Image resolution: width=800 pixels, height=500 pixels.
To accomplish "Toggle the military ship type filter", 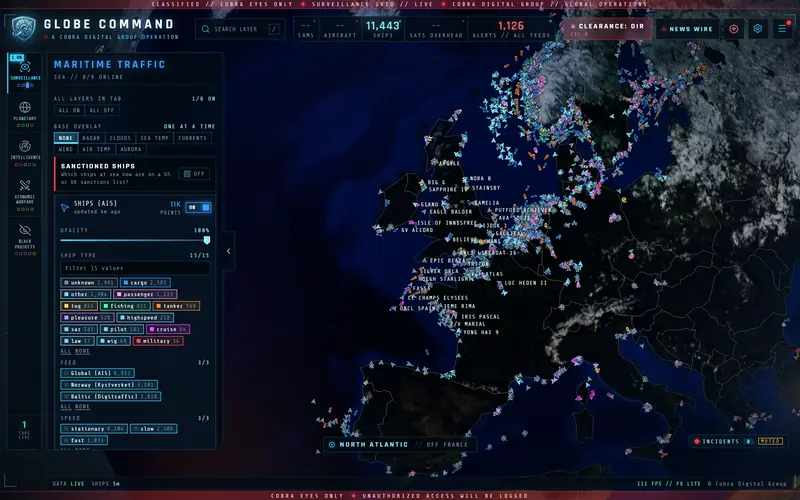I will (158, 341).
